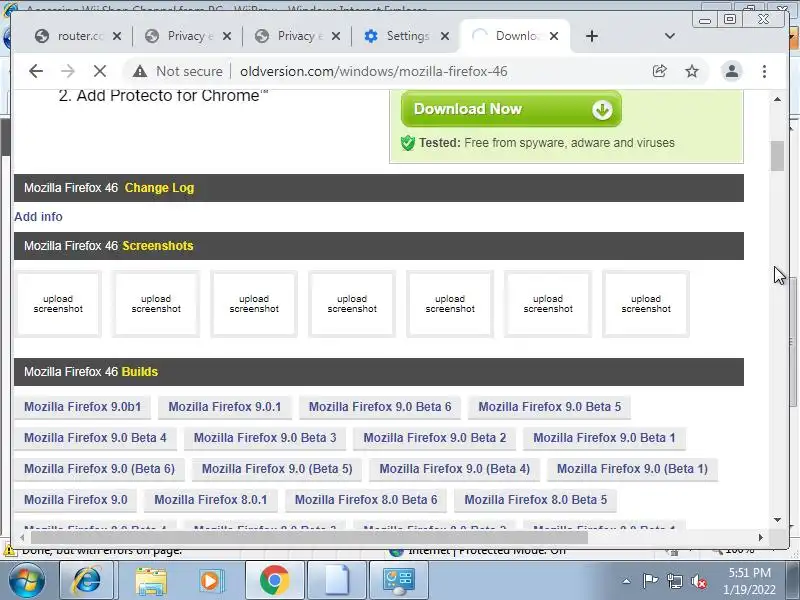Click the green Download Now button
The height and width of the screenshot is (600, 800).
pos(511,109)
